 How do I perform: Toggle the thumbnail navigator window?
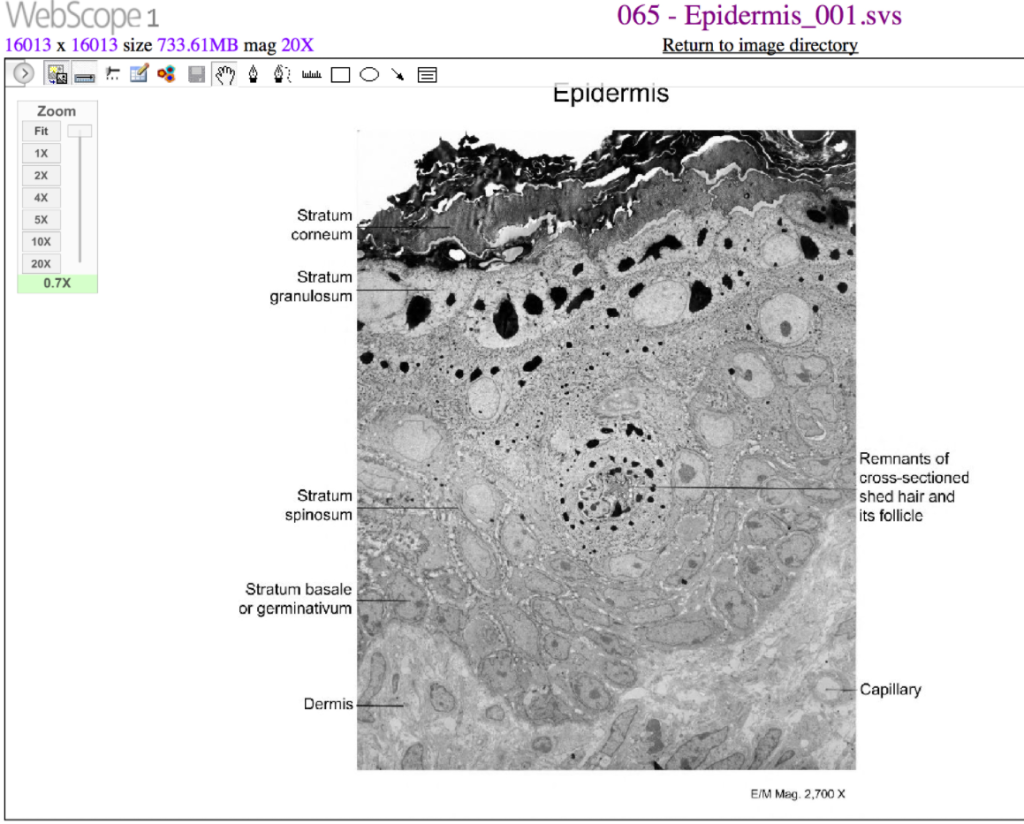pyautogui.click(x=56, y=74)
